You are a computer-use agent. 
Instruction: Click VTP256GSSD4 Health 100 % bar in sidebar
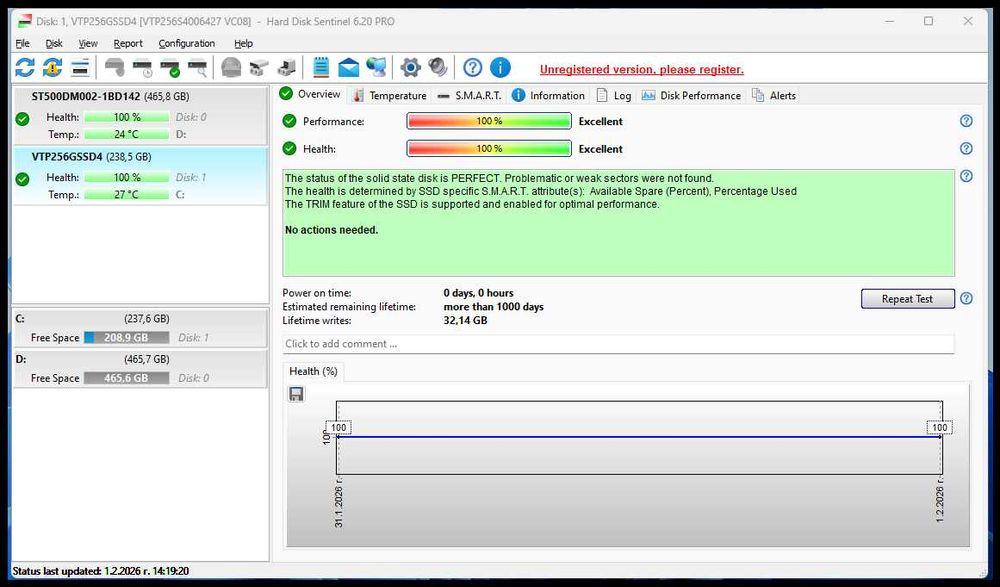pyautogui.click(x=126, y=177)
